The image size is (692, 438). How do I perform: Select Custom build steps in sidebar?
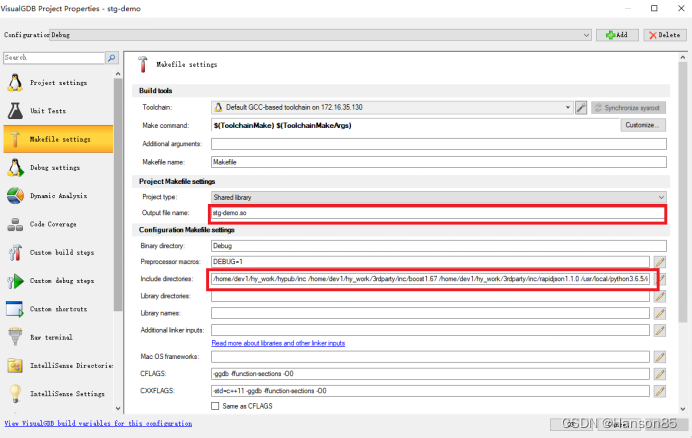click(x=58, y=253)
